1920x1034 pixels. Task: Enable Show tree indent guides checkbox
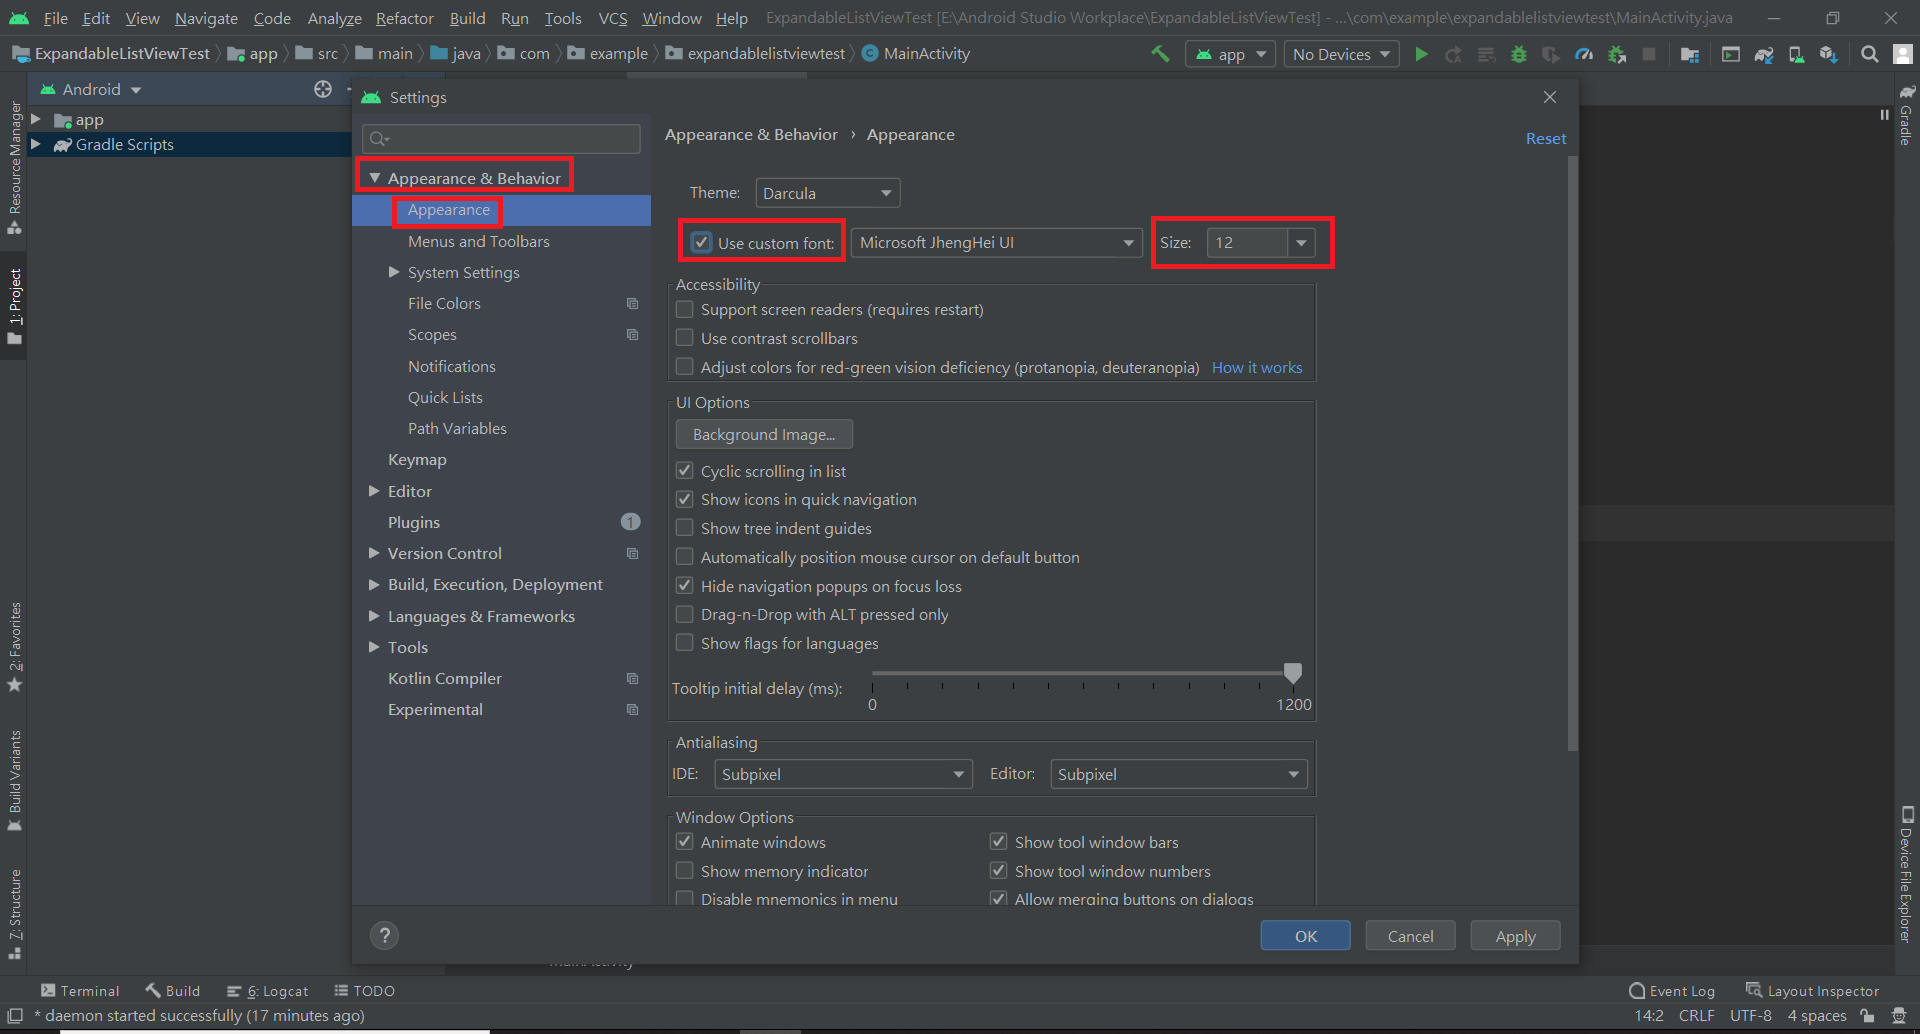(x=685, y=528)
